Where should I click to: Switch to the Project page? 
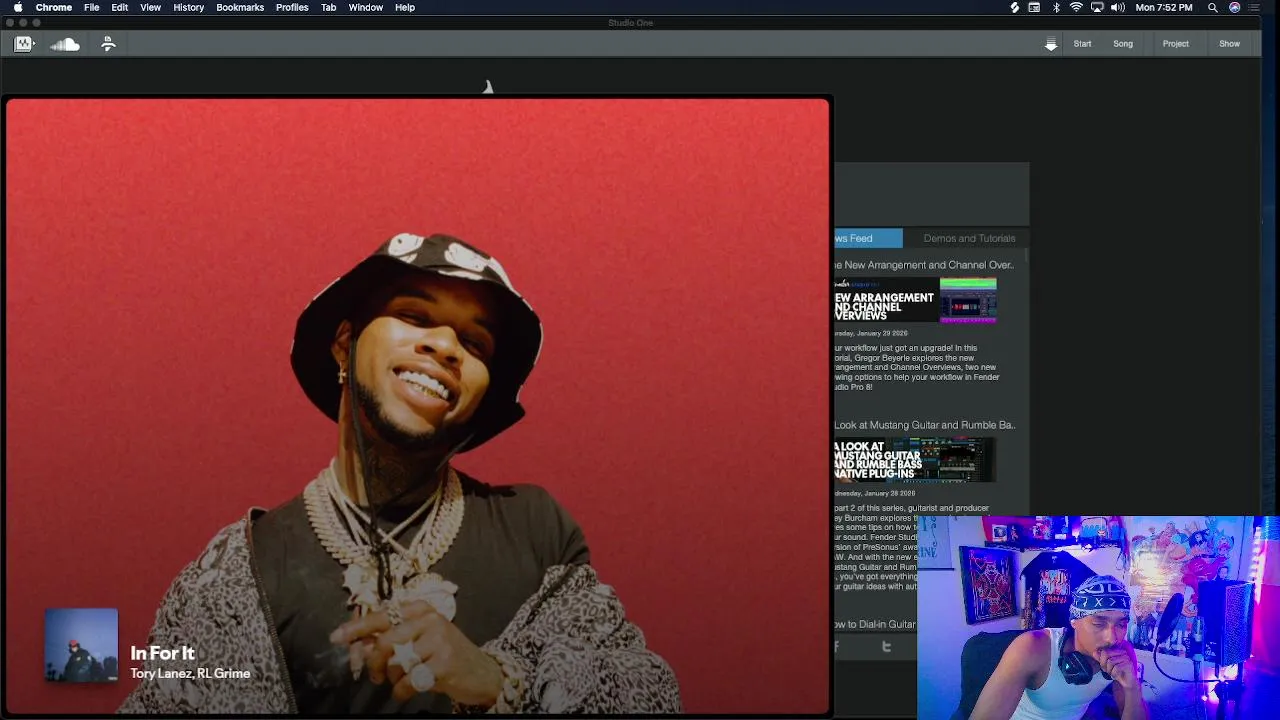click(x=1176, y=44)
